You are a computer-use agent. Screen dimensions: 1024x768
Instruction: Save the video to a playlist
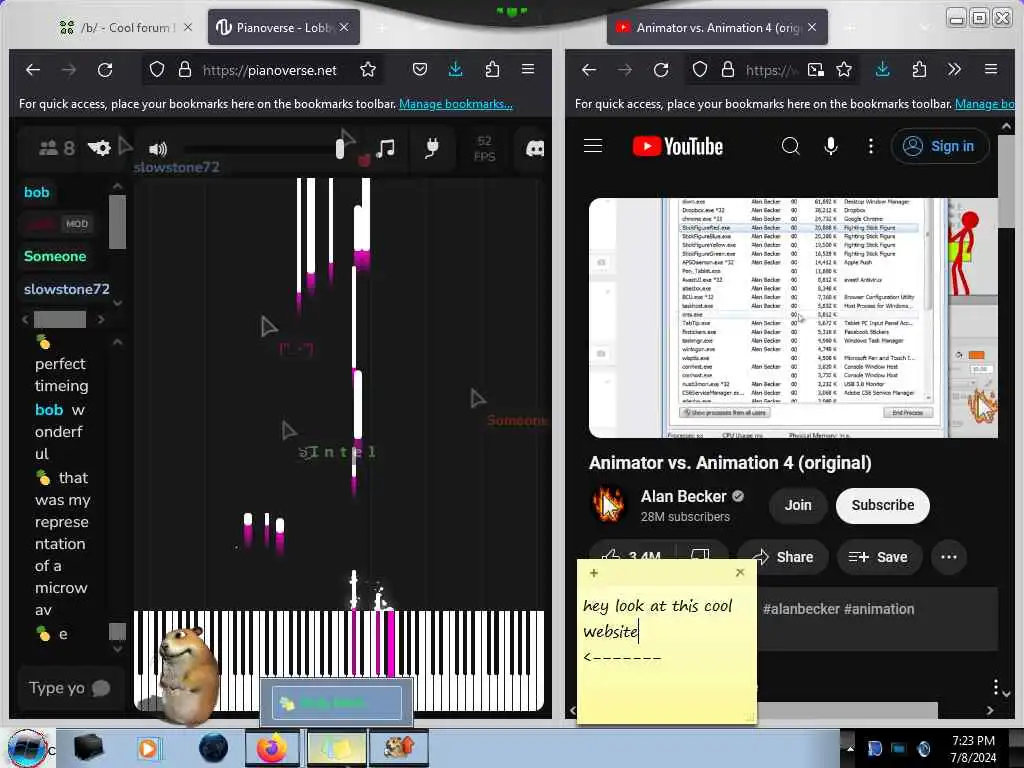point(878,557)
